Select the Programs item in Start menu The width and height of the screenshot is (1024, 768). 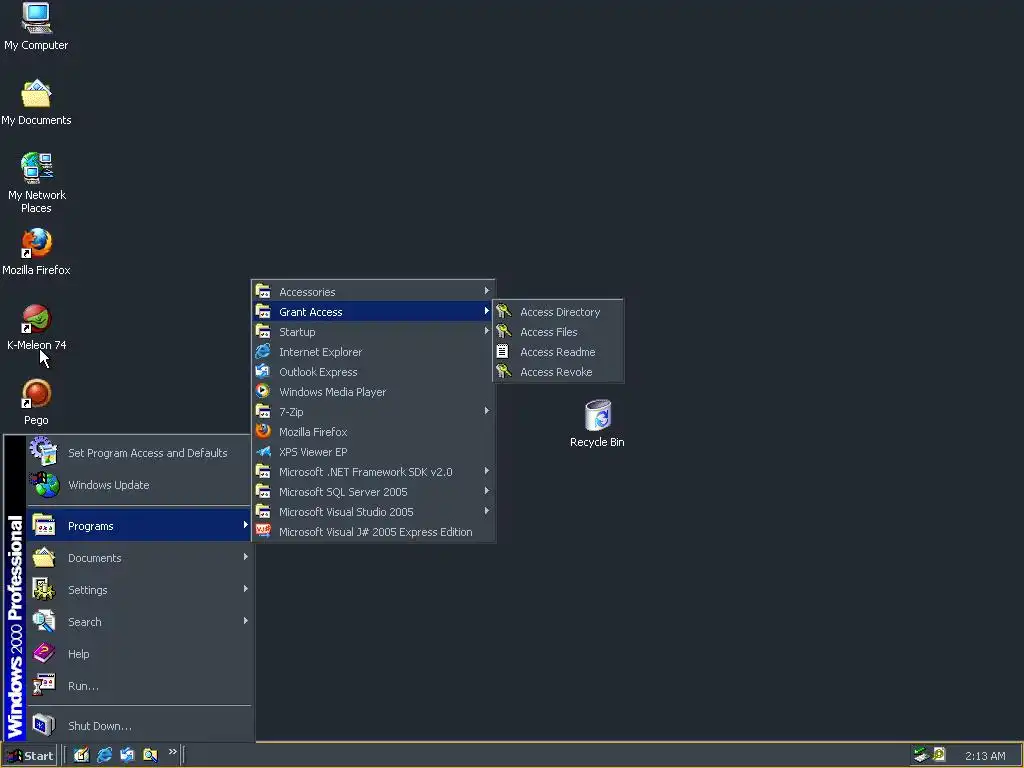[x=138, y=526]
